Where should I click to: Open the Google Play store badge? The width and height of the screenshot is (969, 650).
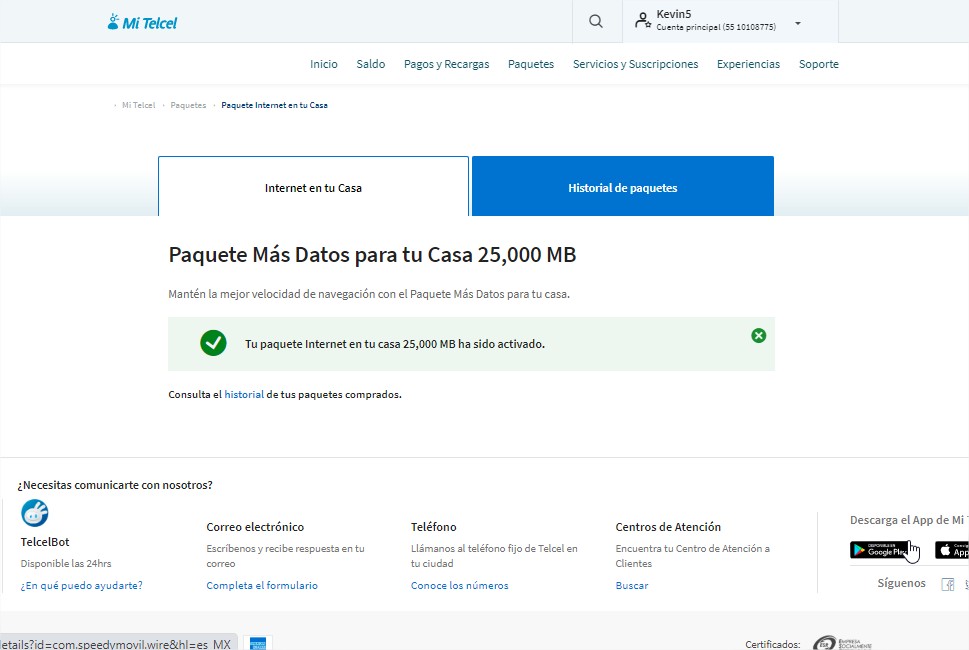(879, 550)
